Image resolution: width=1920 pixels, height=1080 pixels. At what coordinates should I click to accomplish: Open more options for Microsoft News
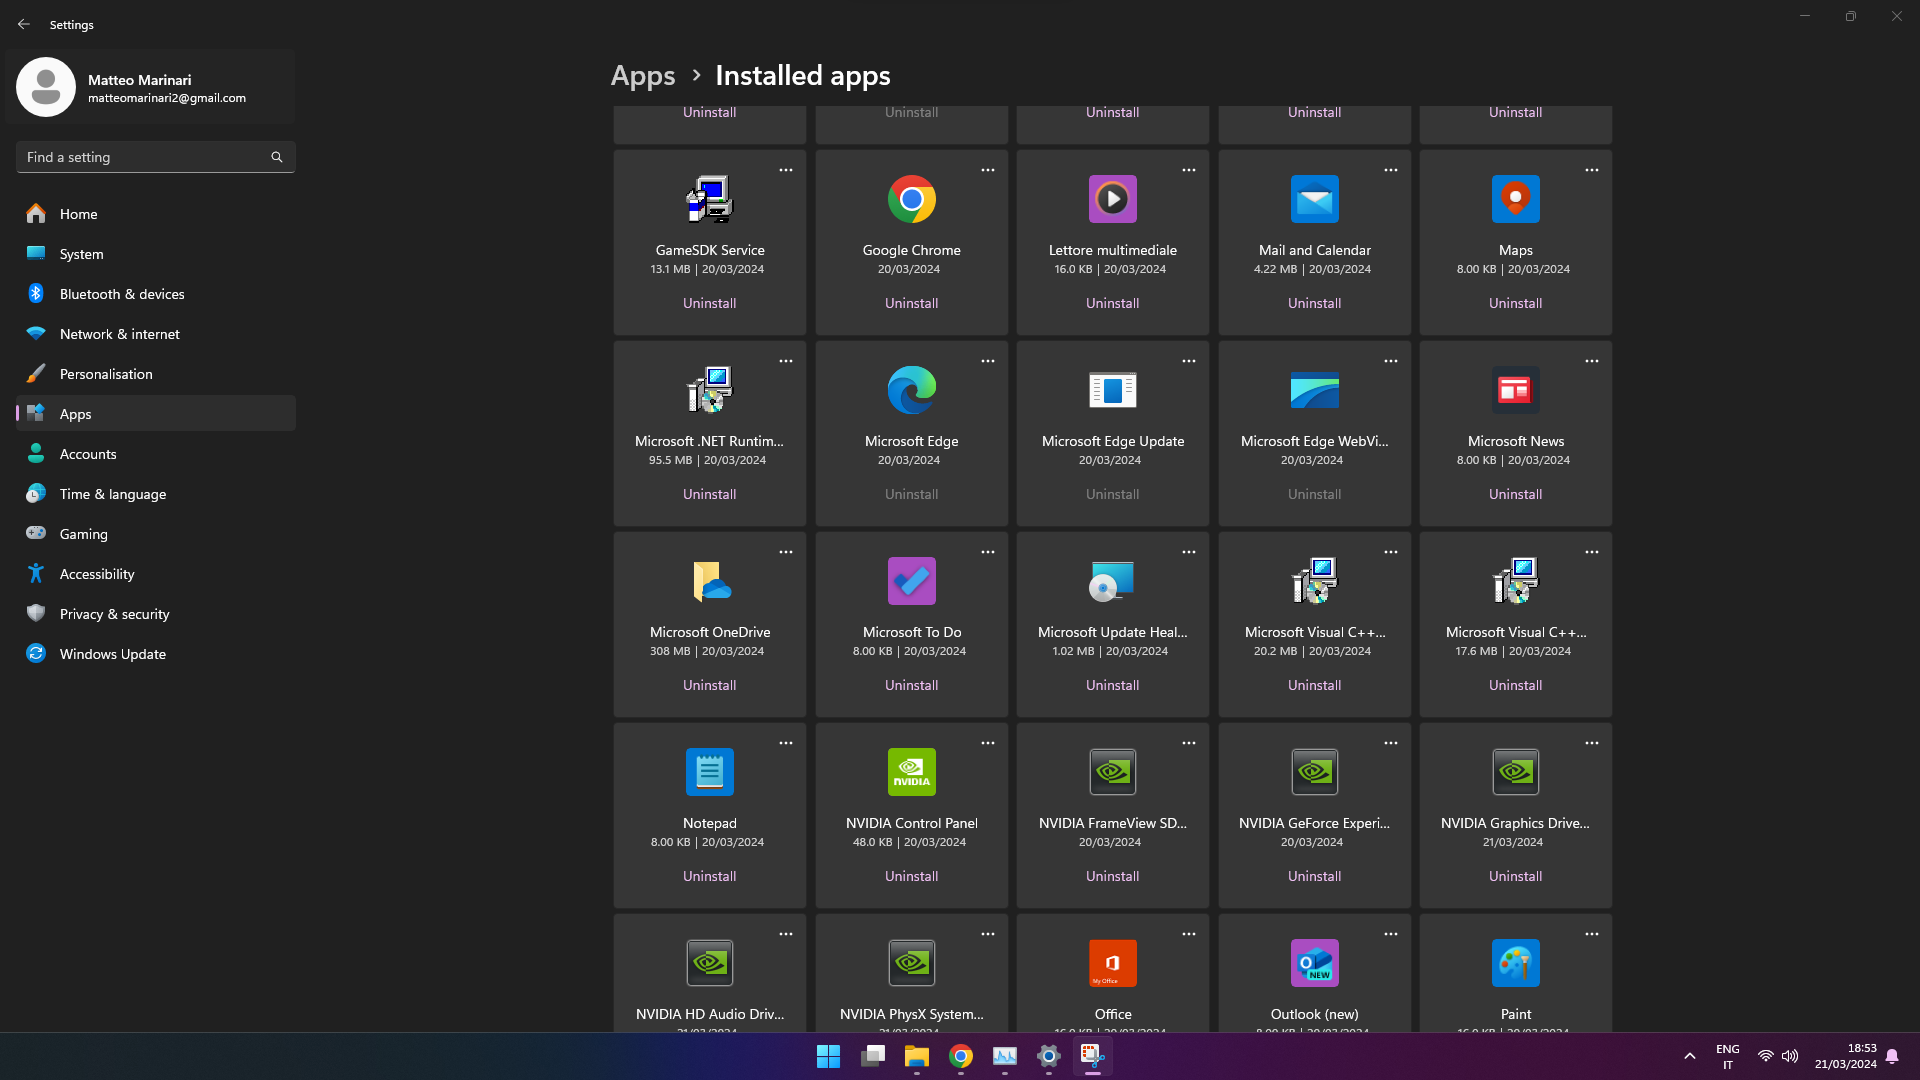pyautogui.click(x=1591, y=361)
